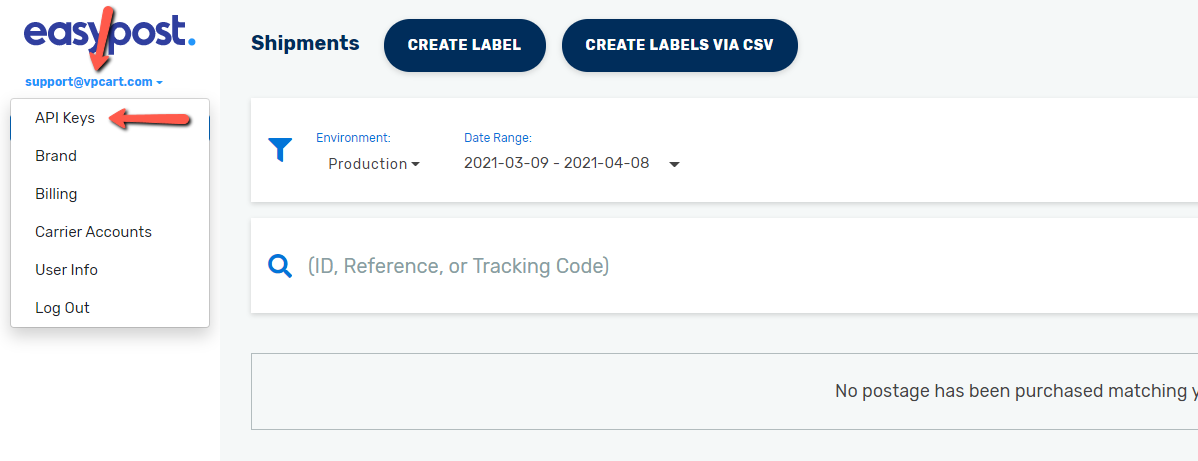The image size is (1198, 461).
Task: Click the Environment: label
Action: coord(353,138)
